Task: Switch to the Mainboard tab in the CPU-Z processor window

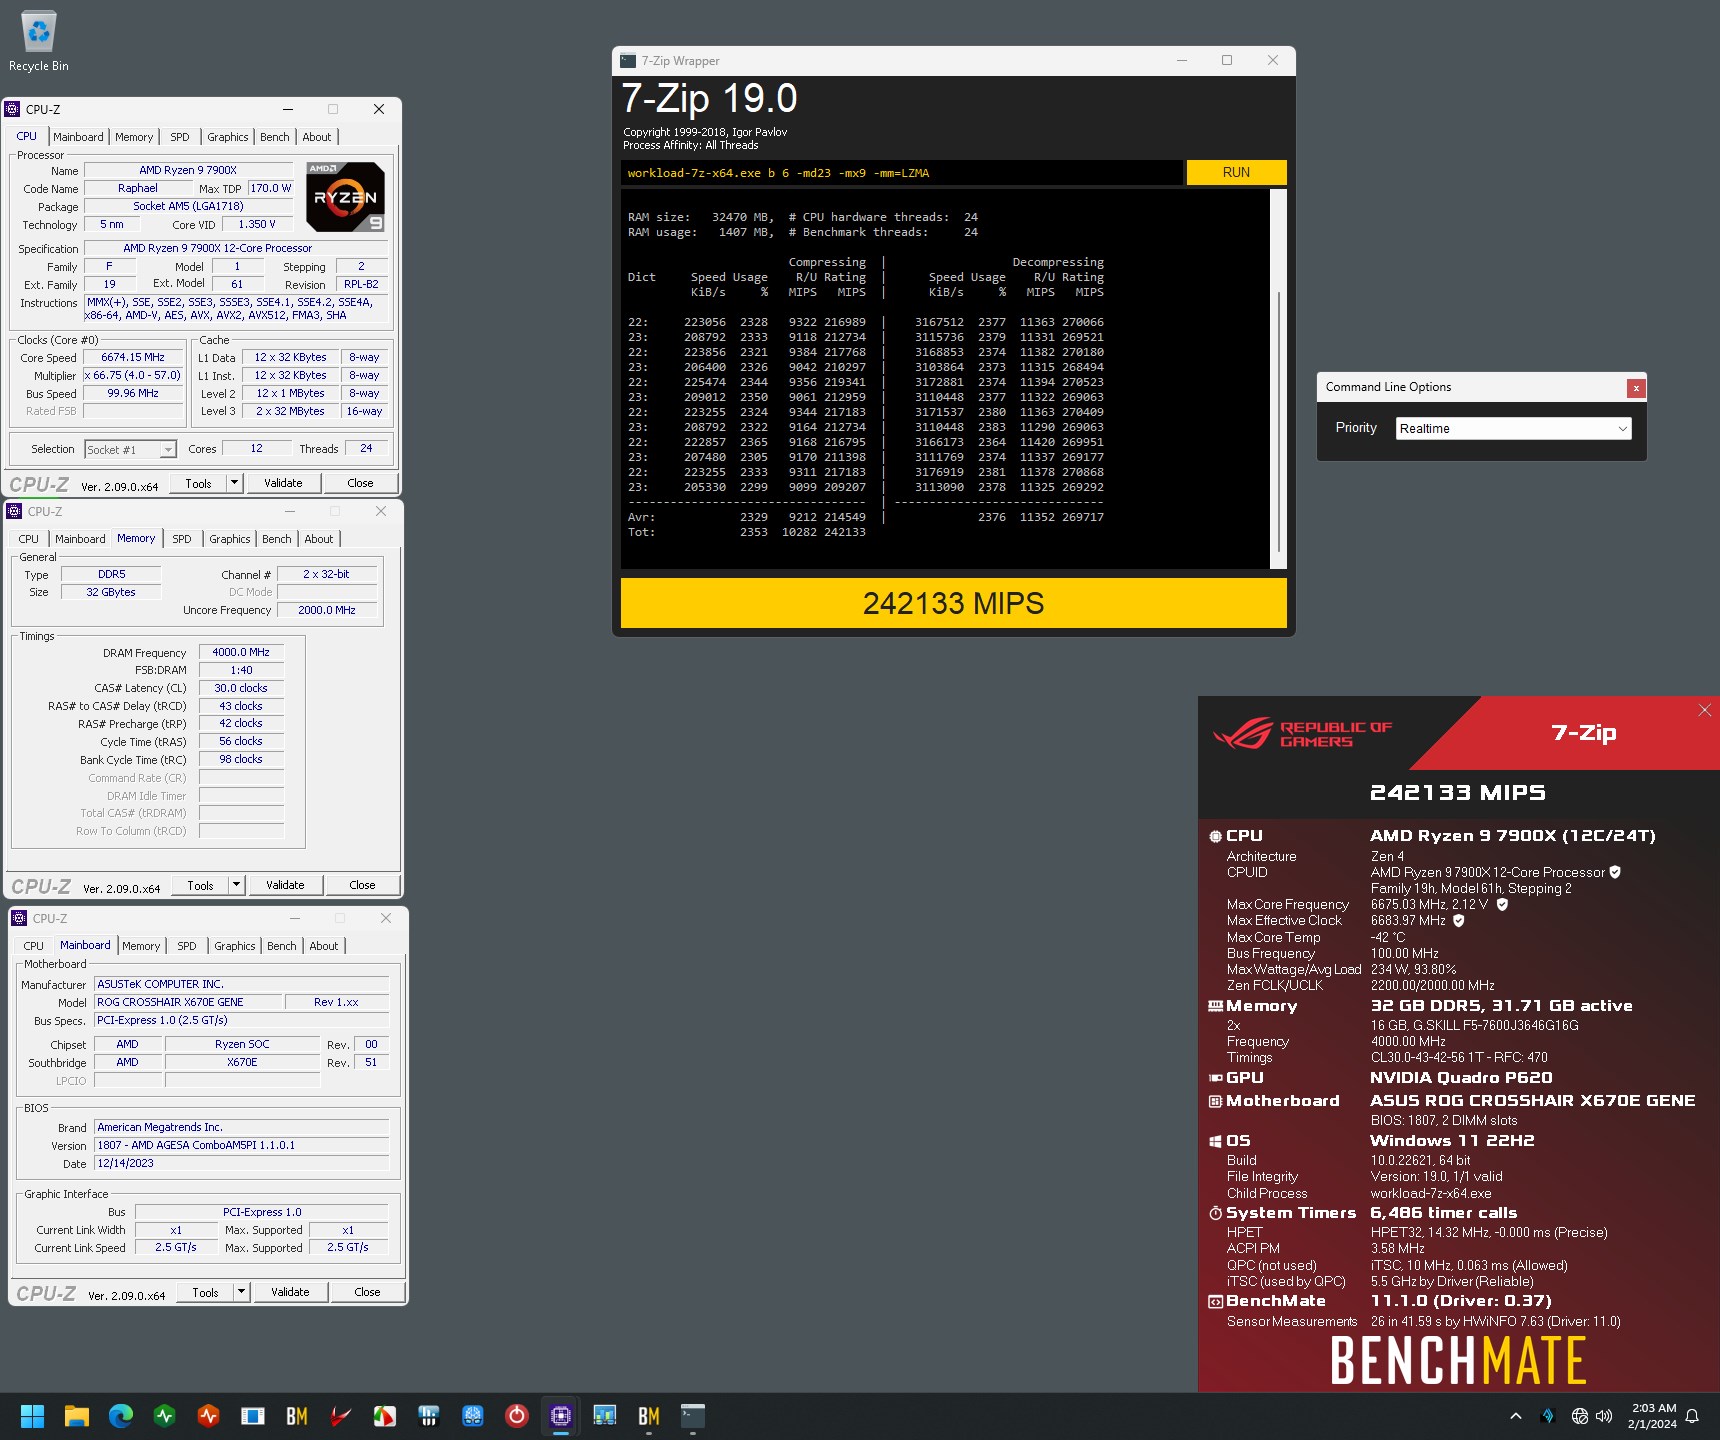Action: point(78,137)
